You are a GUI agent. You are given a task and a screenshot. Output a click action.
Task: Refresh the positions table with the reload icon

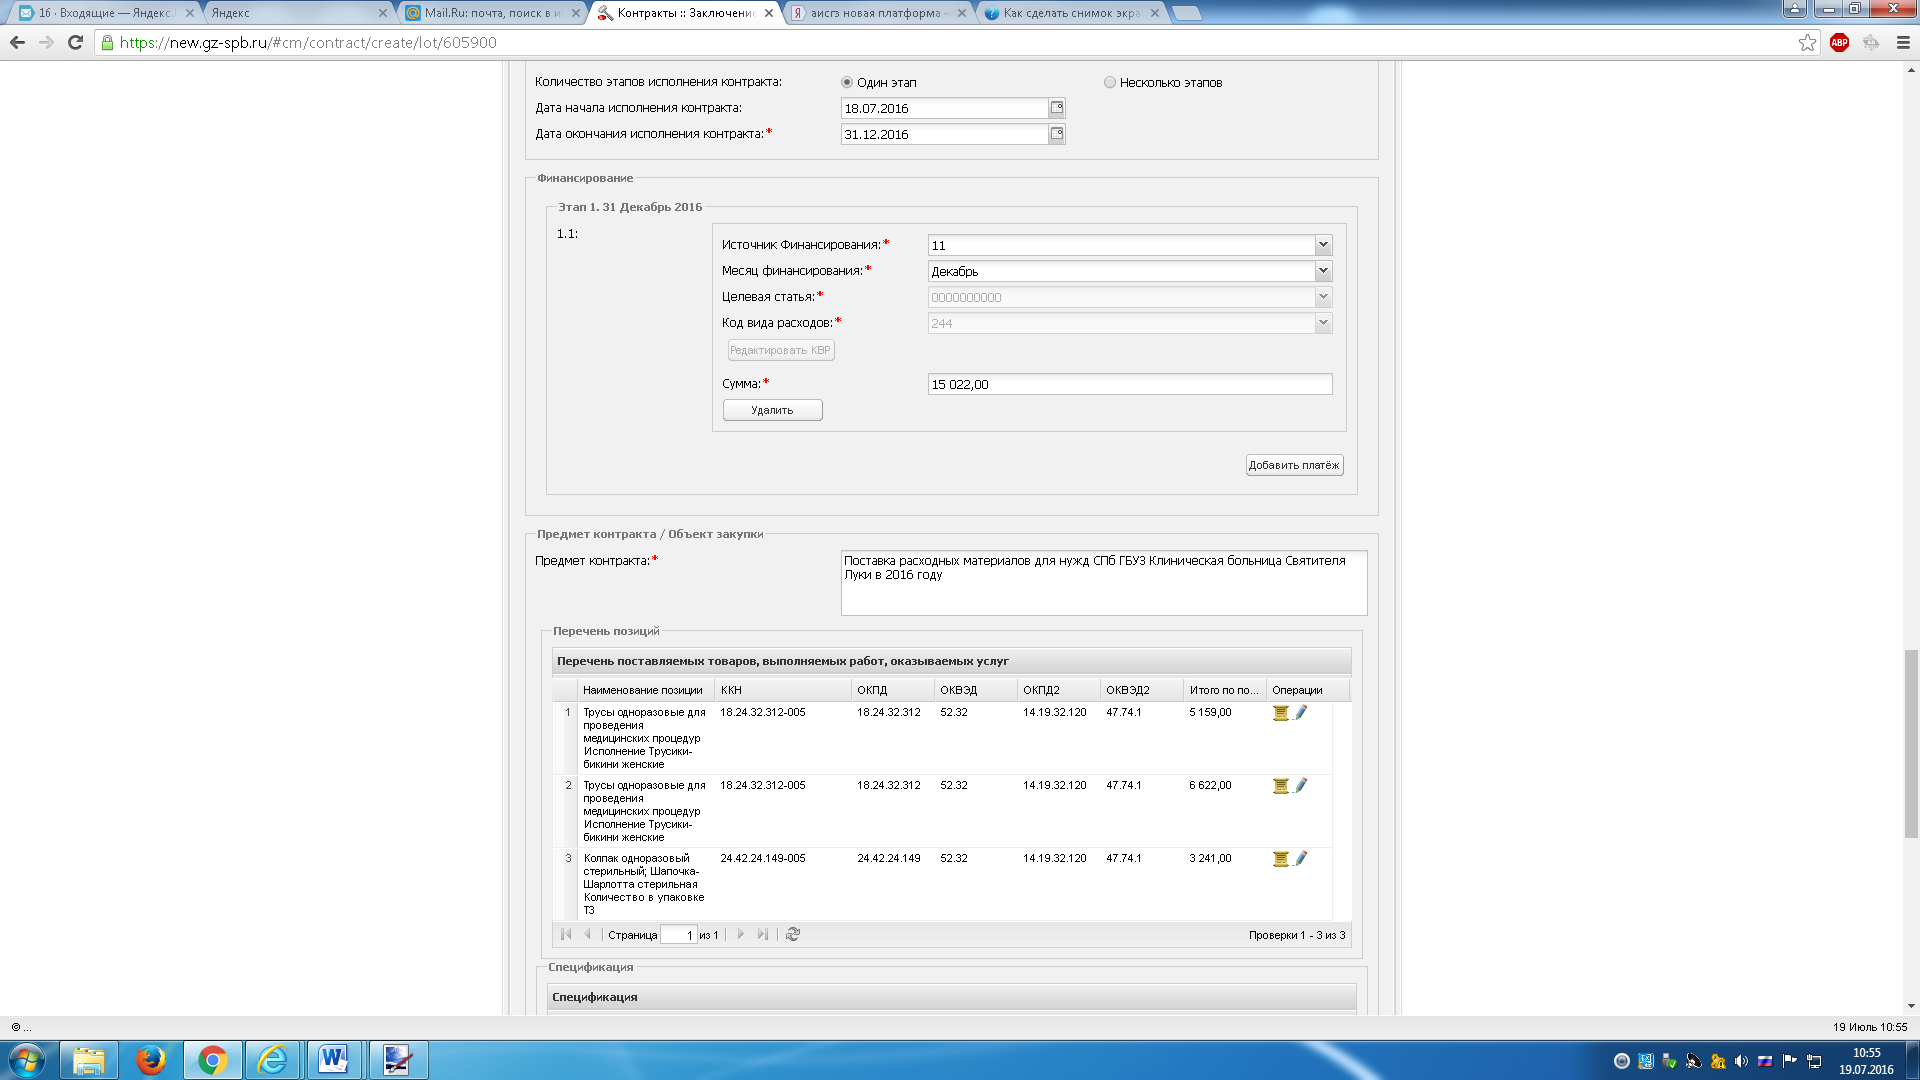click(793, 935)
